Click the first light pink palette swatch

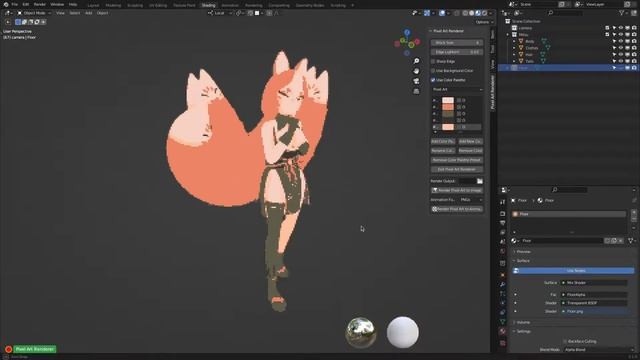pos(448,100)
